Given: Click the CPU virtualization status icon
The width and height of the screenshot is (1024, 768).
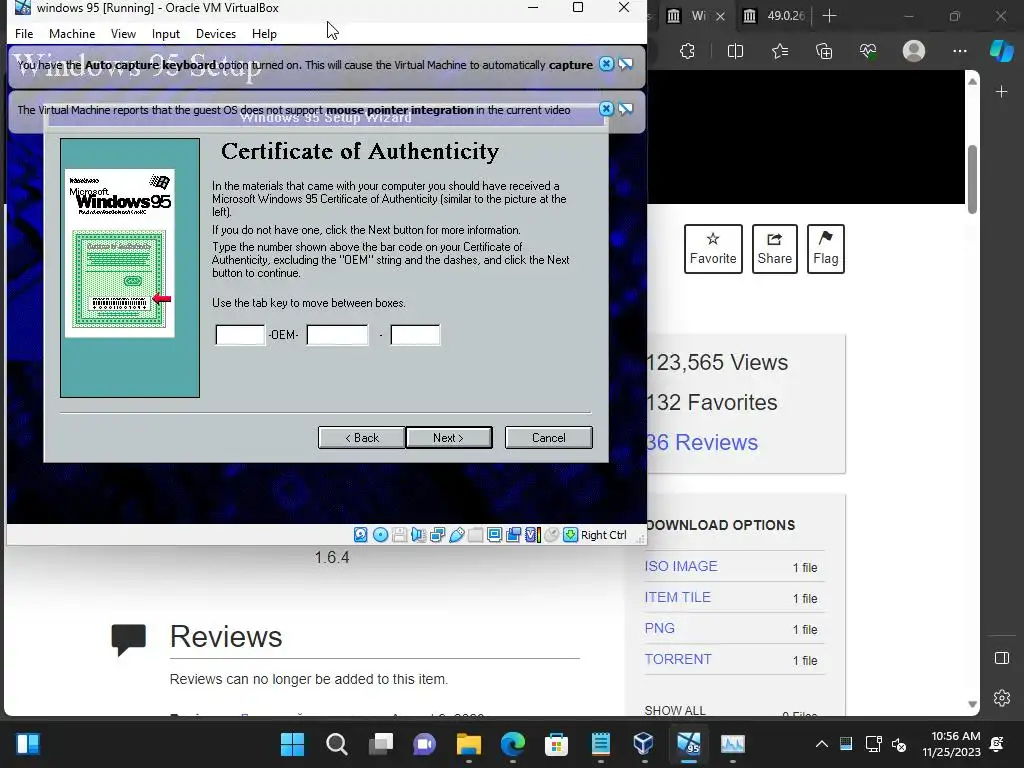Looking at the screenshot, I should pyautogui.click(x=533, y=535).
